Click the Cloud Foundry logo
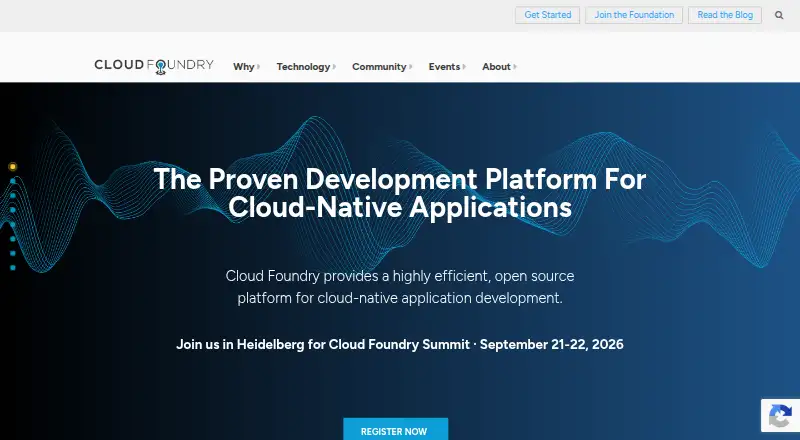 tap(154, 66)
